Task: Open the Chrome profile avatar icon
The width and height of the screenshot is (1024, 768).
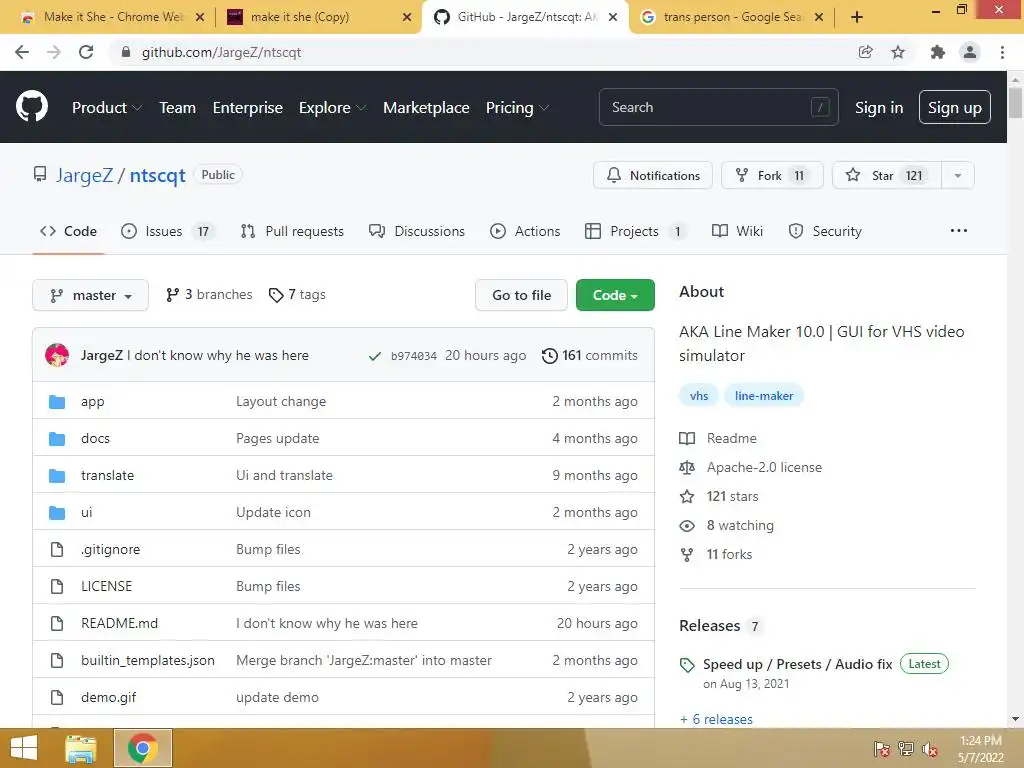Action: (x=970, y=52)
